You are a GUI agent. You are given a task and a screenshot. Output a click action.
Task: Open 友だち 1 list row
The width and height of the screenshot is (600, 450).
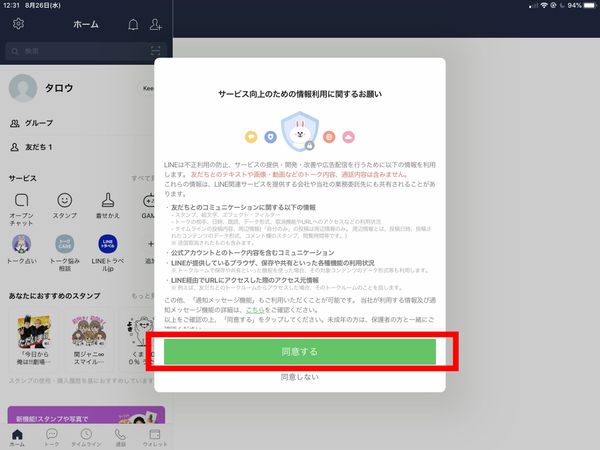(81, 147)
